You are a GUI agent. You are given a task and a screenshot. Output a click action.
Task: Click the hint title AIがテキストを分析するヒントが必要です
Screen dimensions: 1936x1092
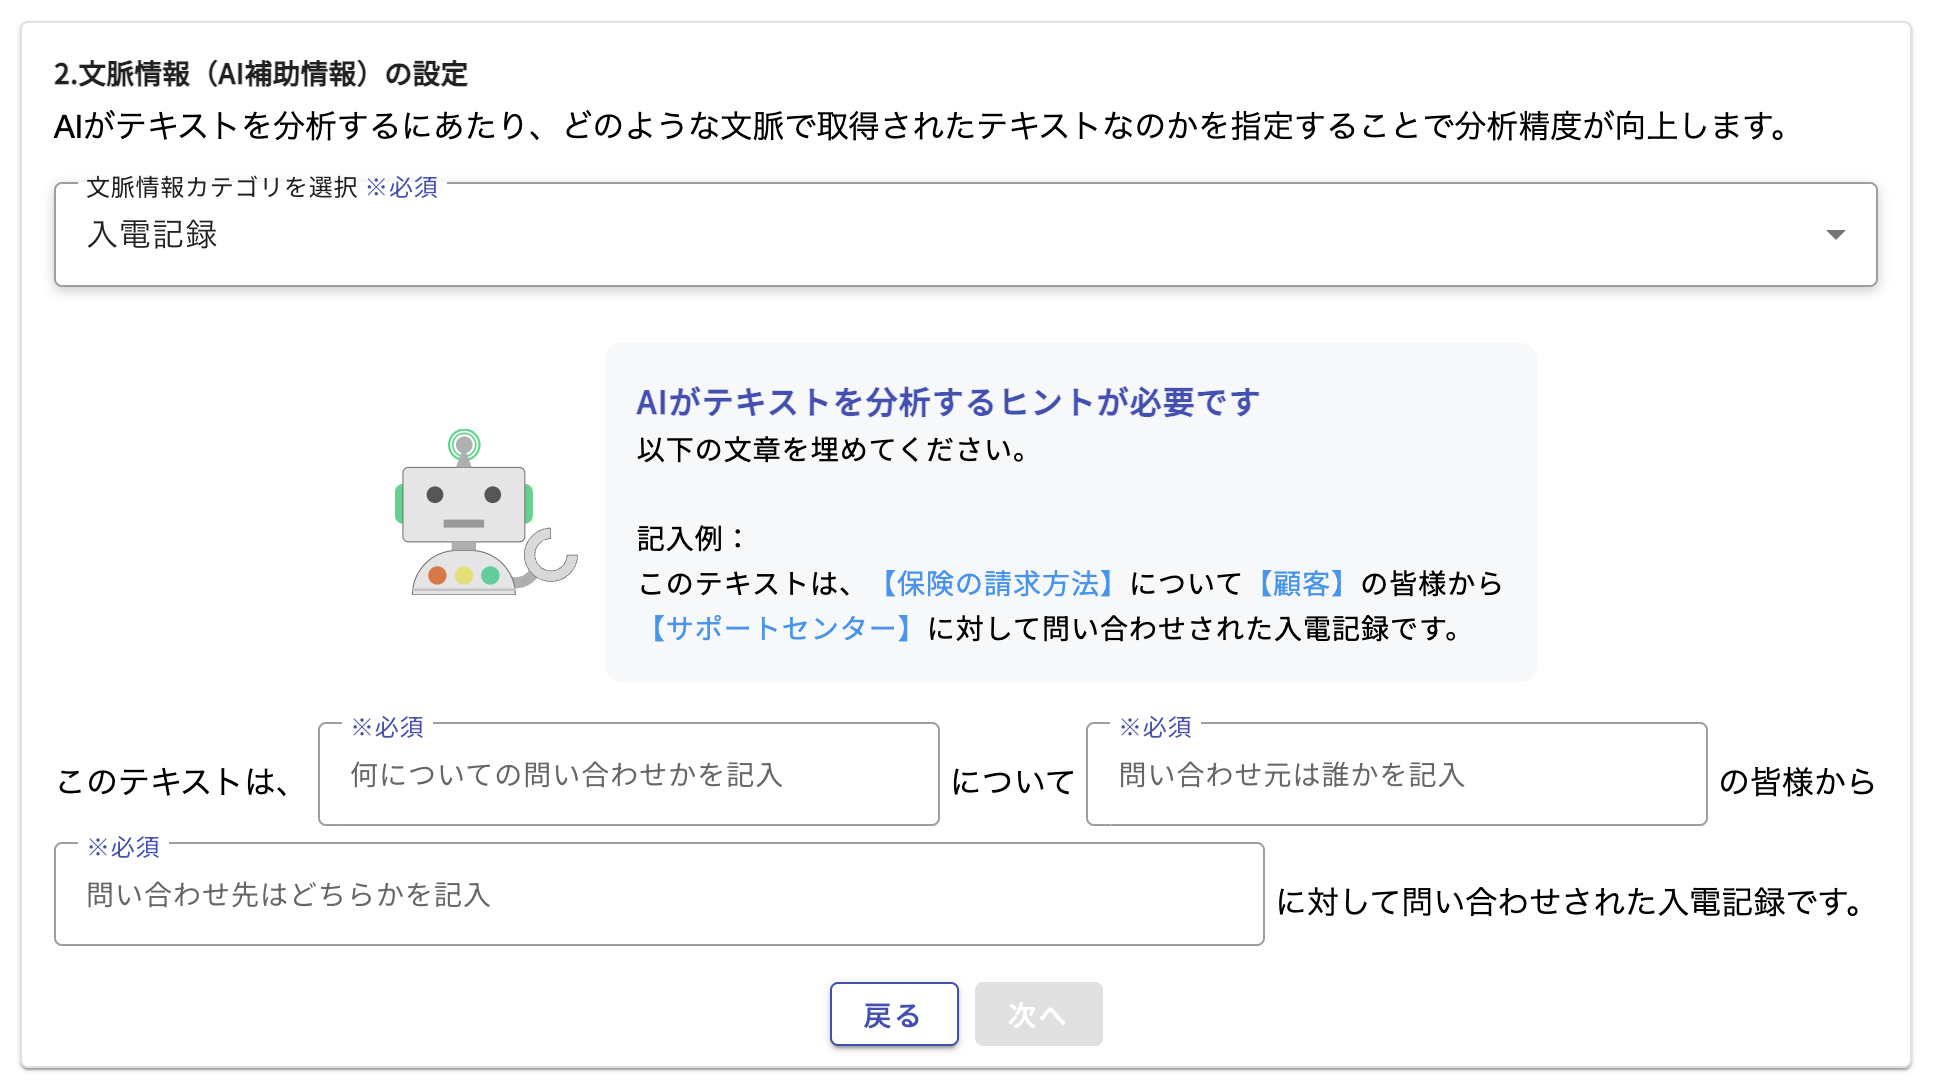[948, 402]
